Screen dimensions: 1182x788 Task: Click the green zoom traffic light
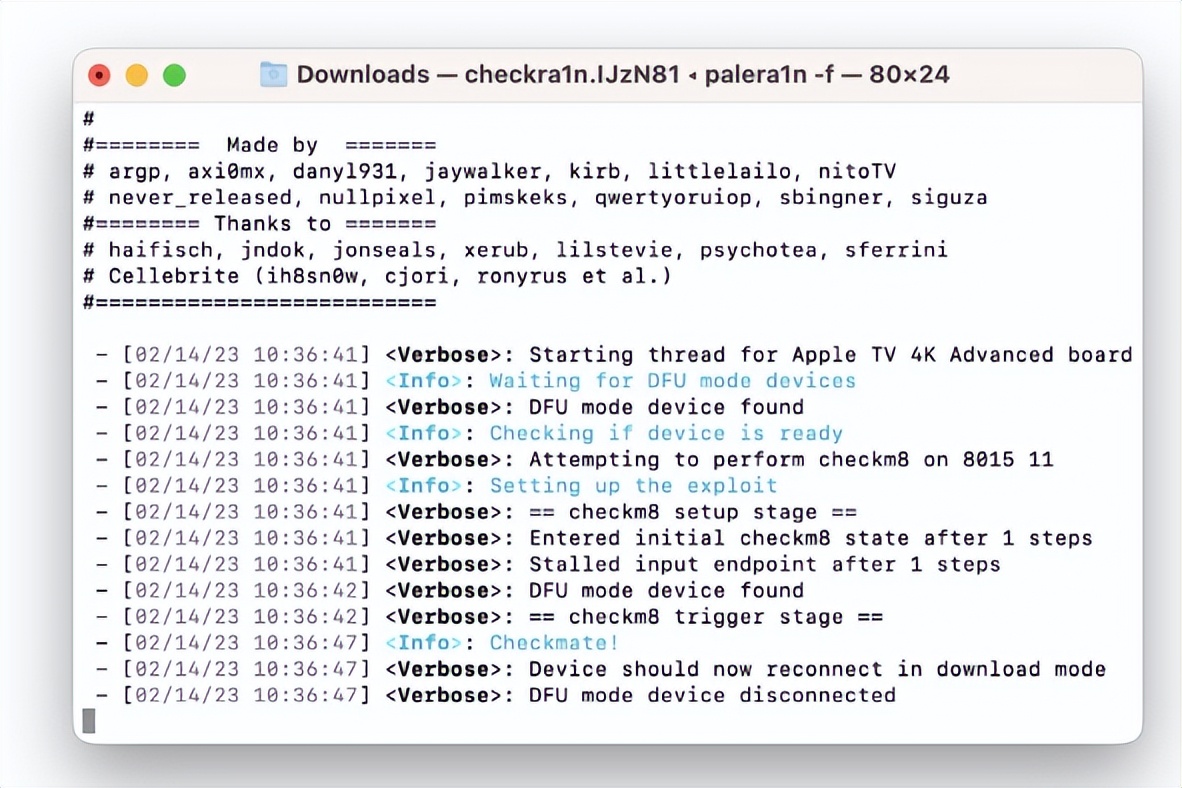click(x=174, y=74)
